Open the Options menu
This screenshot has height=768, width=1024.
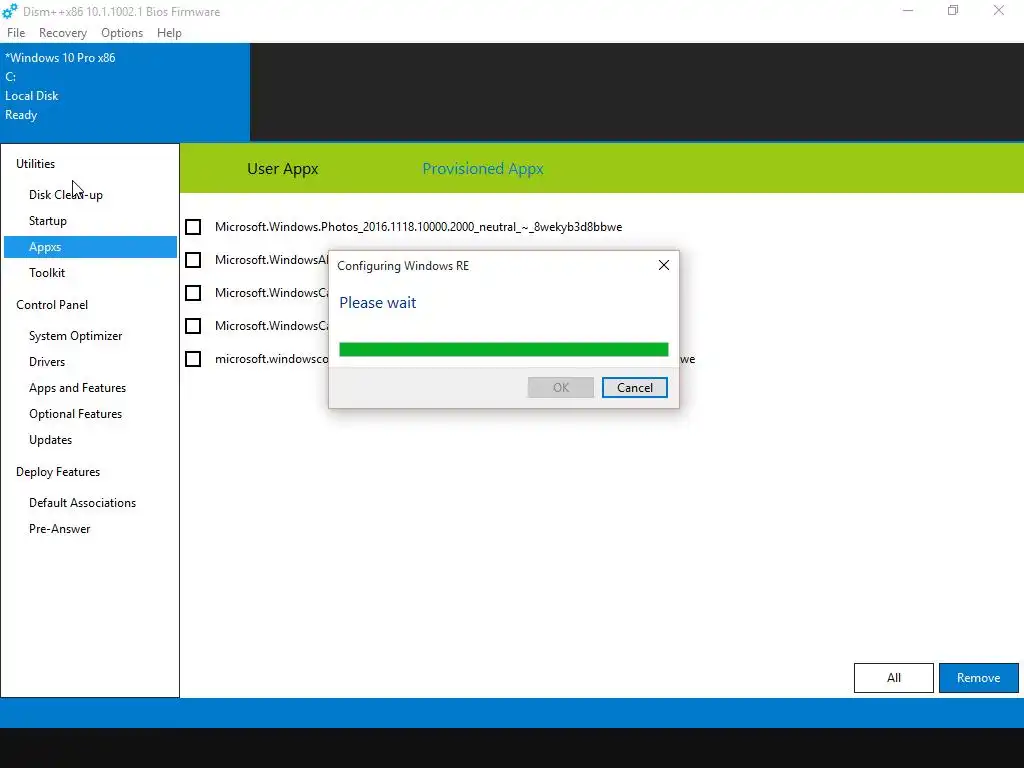tap(121, 33)
